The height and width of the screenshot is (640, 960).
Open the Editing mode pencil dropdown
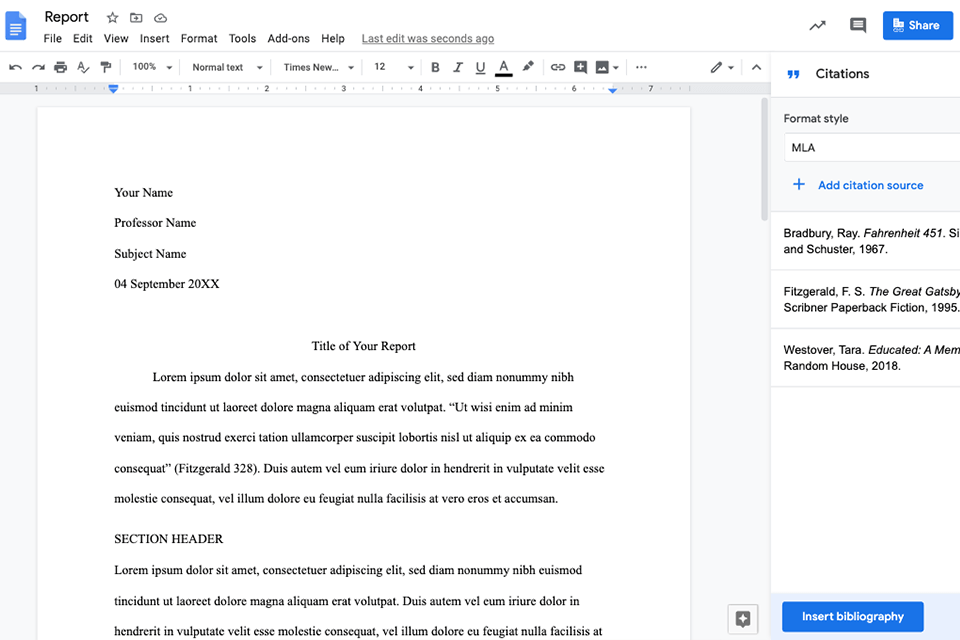pos(722,67)
